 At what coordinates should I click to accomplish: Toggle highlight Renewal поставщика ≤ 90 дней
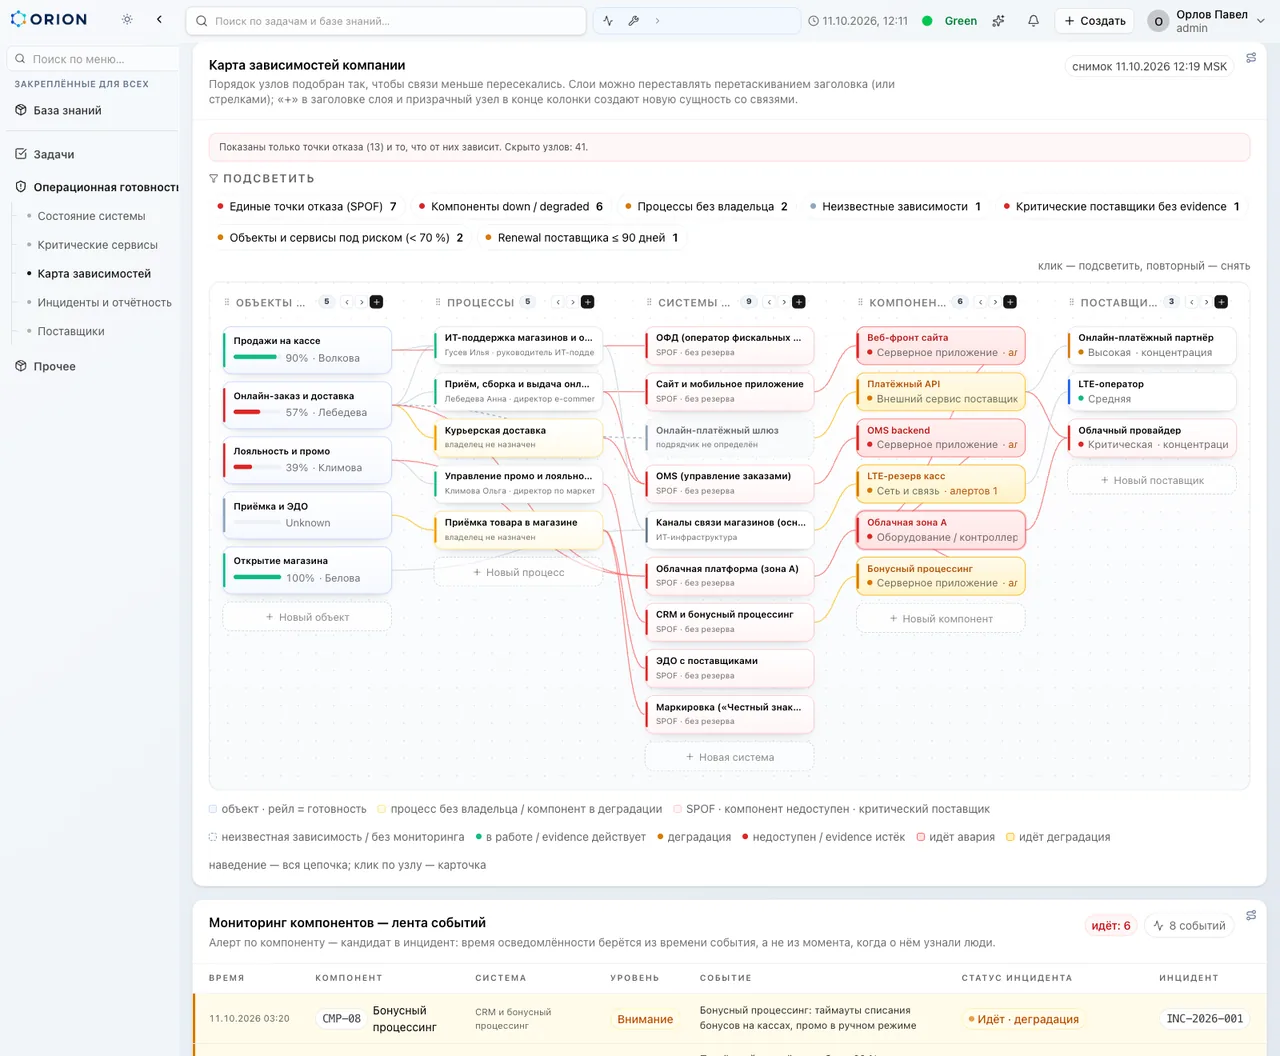tap(581, 237)
